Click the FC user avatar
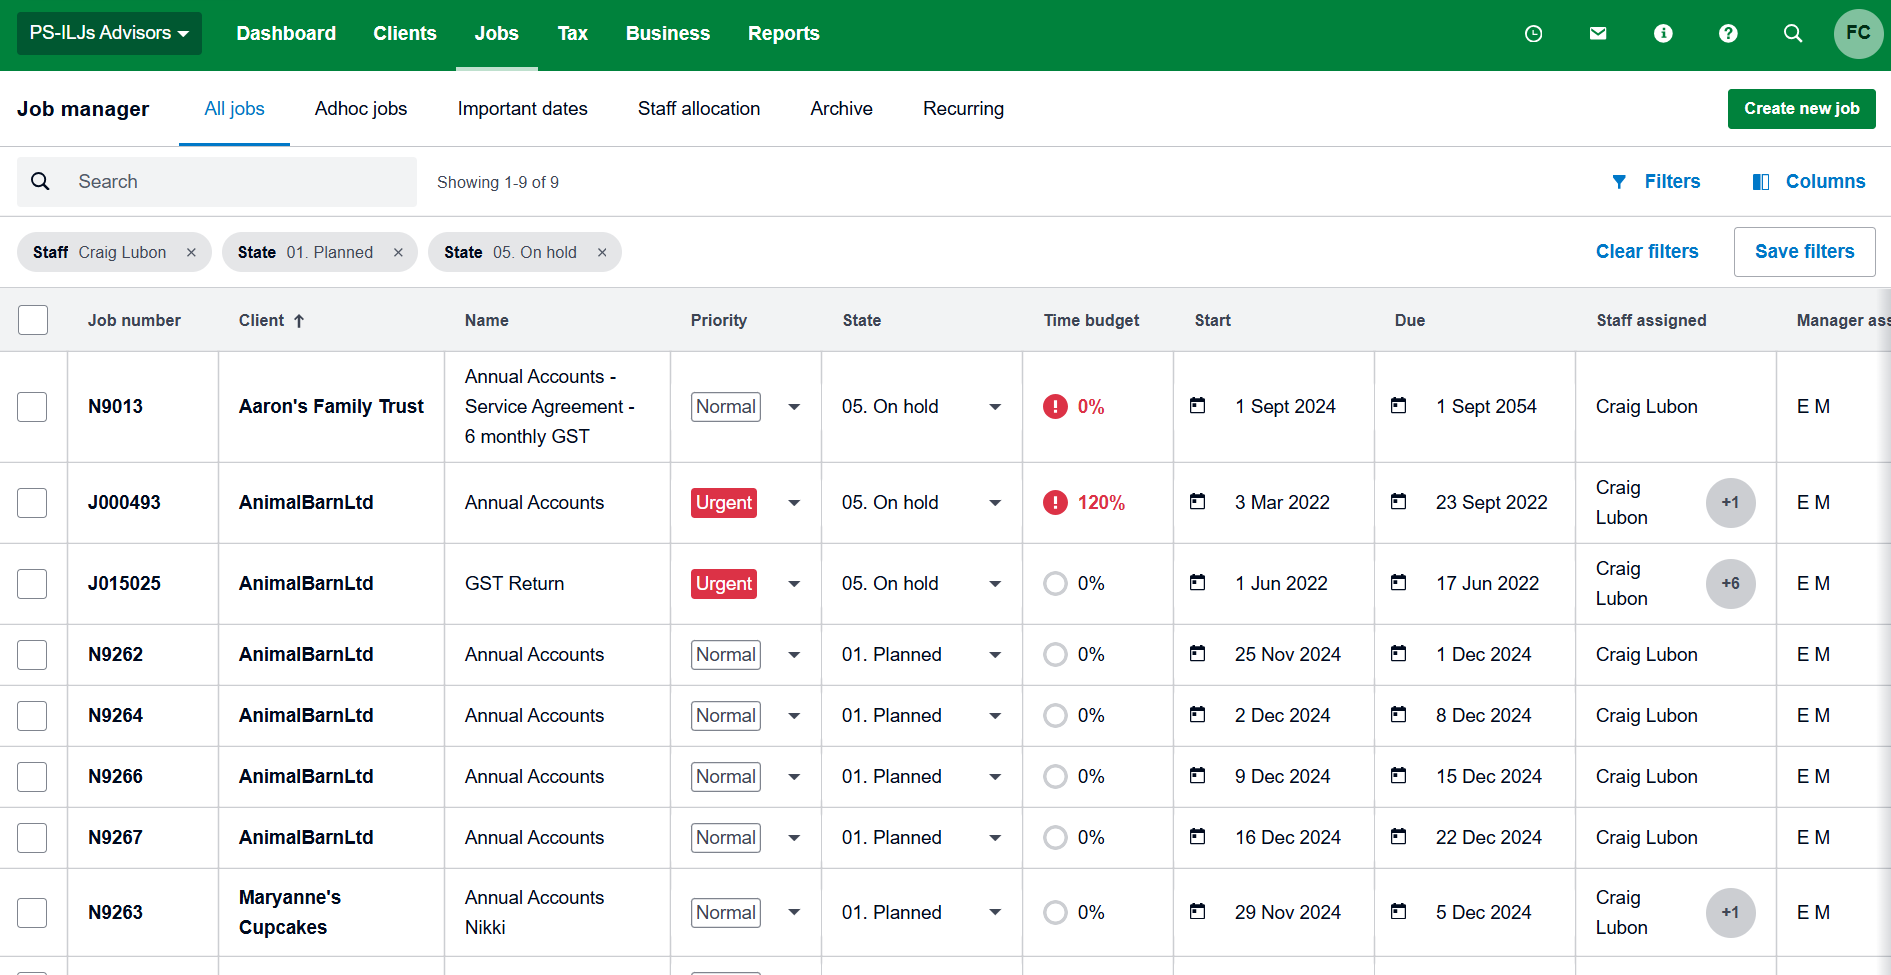The width and height of the screenshot is (1891, 975). pos(1858,33)
